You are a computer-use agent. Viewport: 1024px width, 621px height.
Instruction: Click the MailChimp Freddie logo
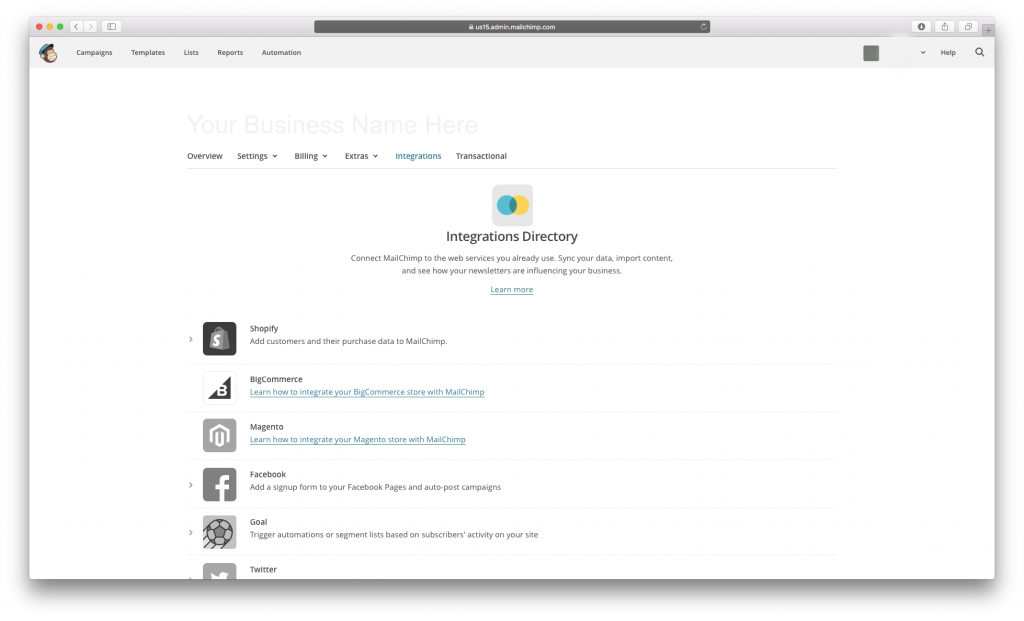[x=48, y=53]
